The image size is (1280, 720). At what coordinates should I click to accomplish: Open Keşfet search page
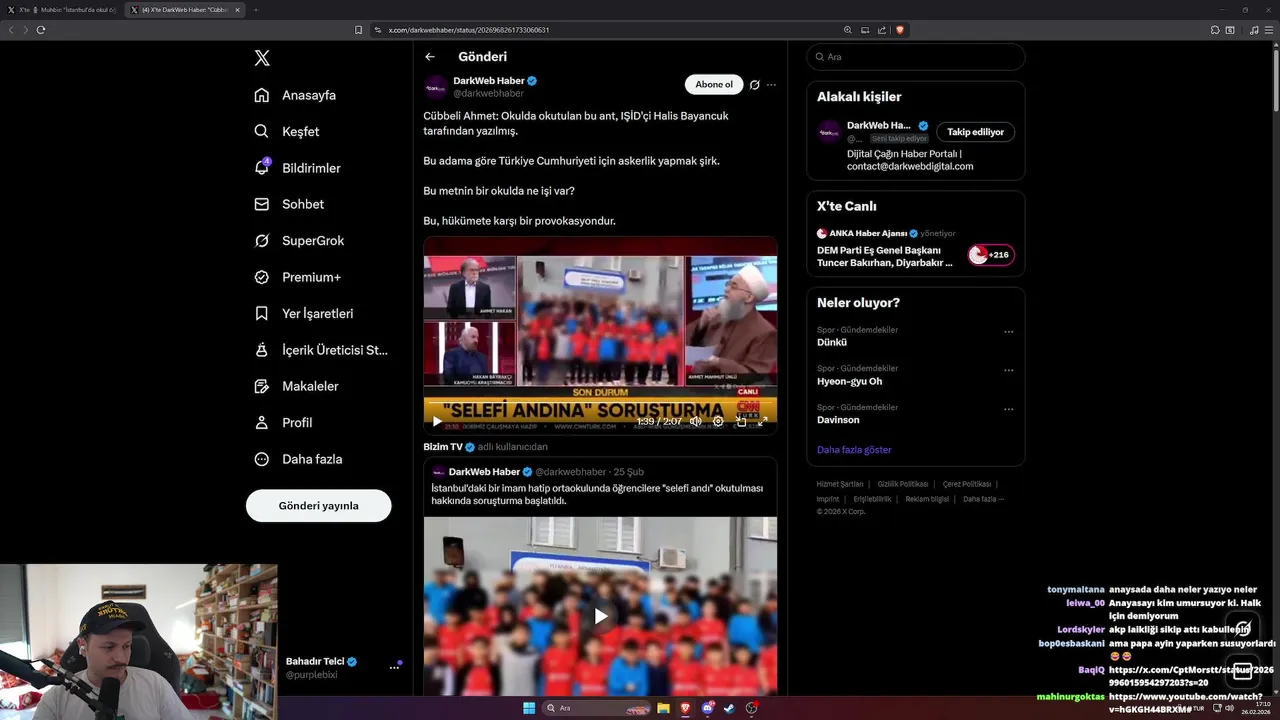287,131
